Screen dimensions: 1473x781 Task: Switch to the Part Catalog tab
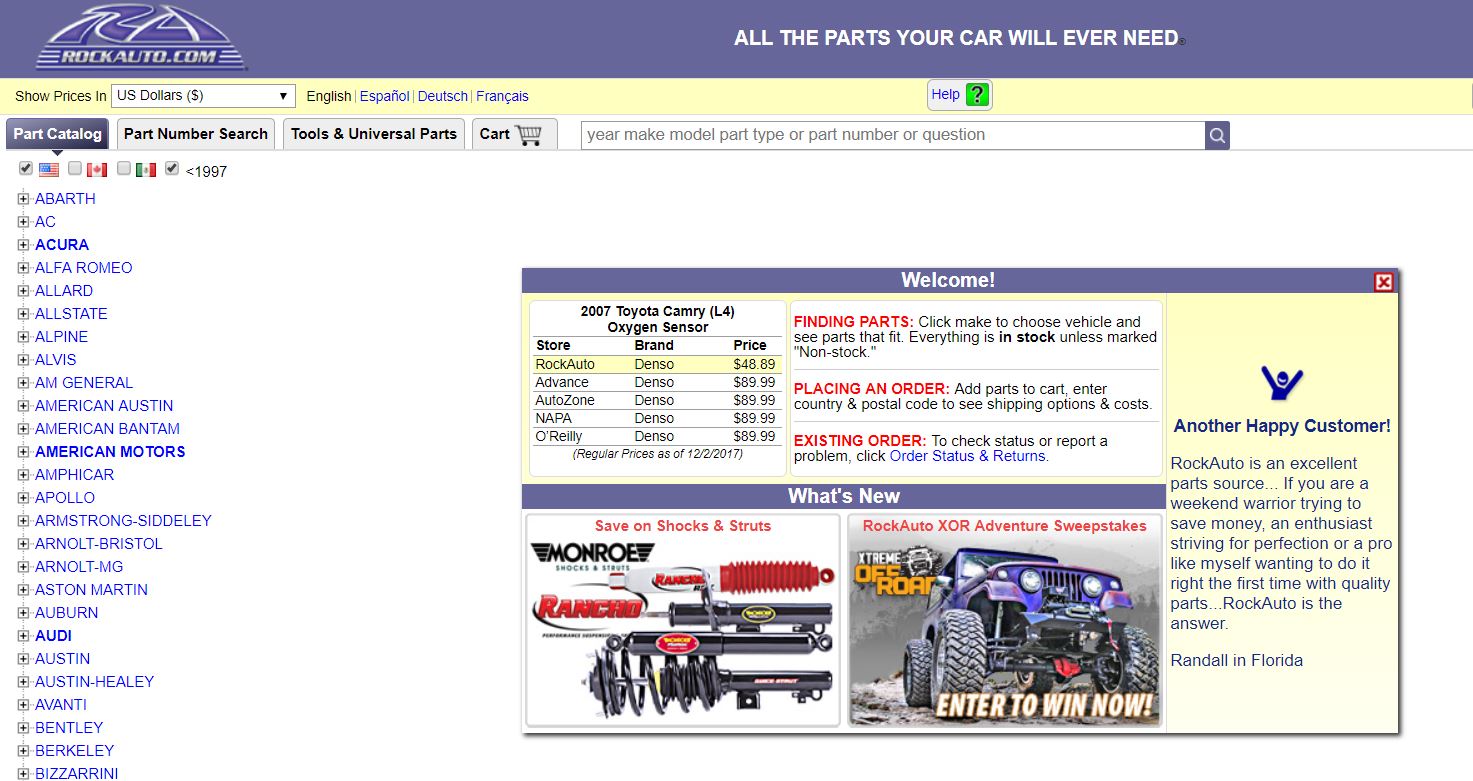pyautogui.click(x=57, y=134)
